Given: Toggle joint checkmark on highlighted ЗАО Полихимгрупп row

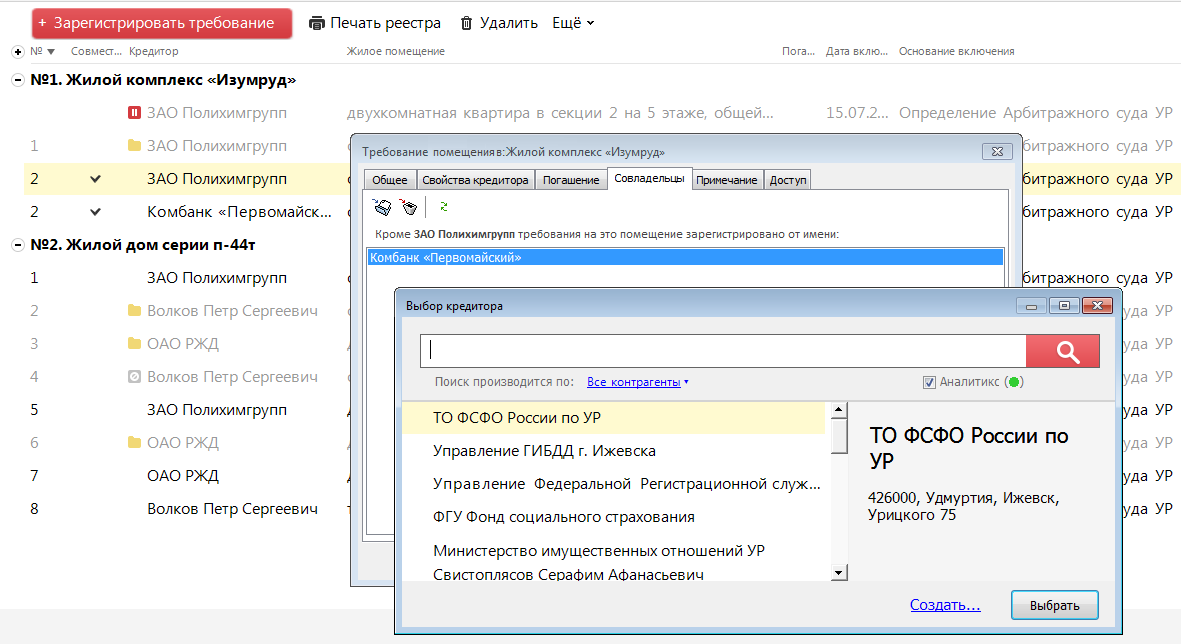Looking at the screenshot, I should [96, 179].
